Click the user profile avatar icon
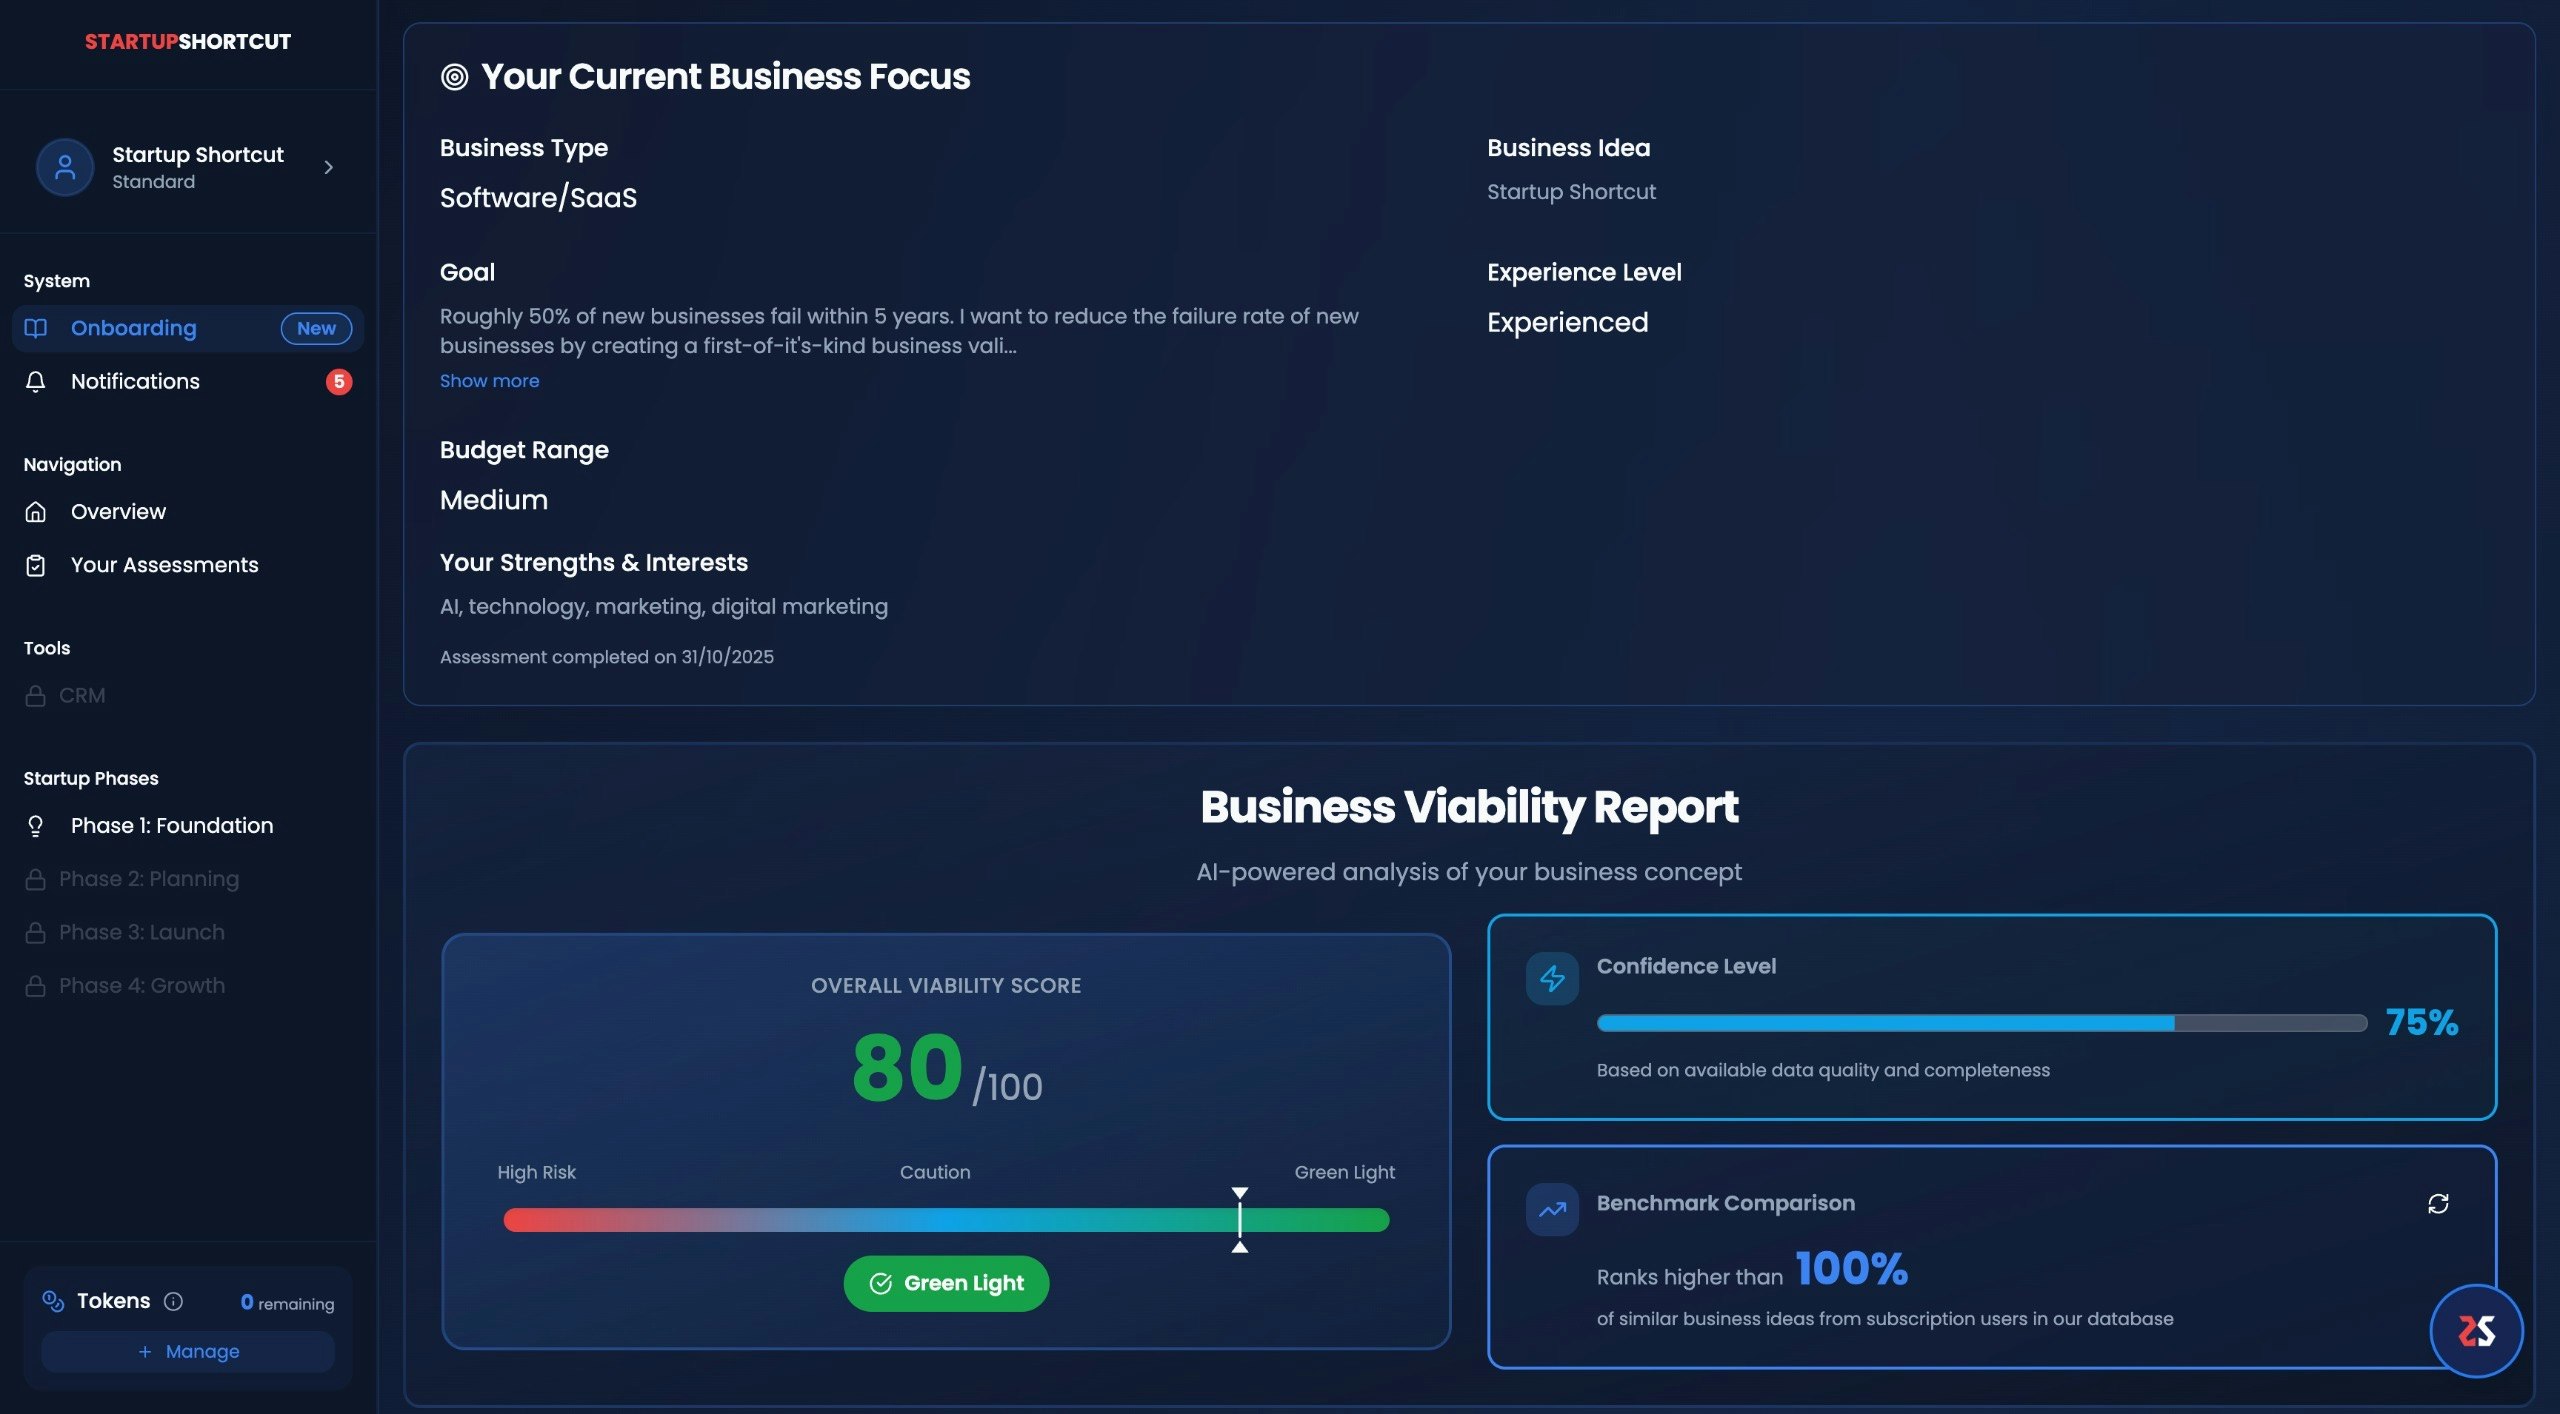The image size is (2560, 1414). click(x=65, y=167)
